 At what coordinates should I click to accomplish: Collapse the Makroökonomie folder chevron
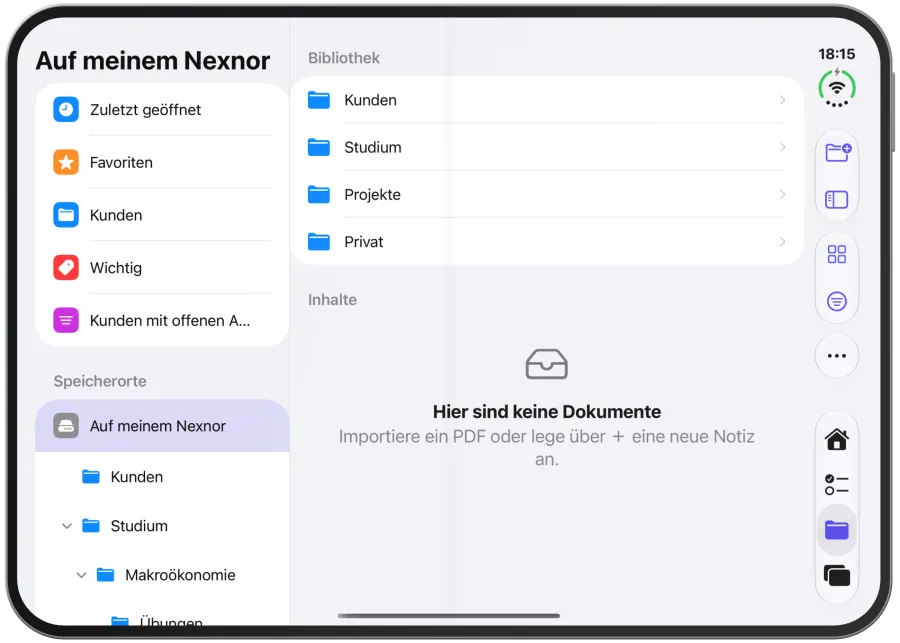point(82,575)
